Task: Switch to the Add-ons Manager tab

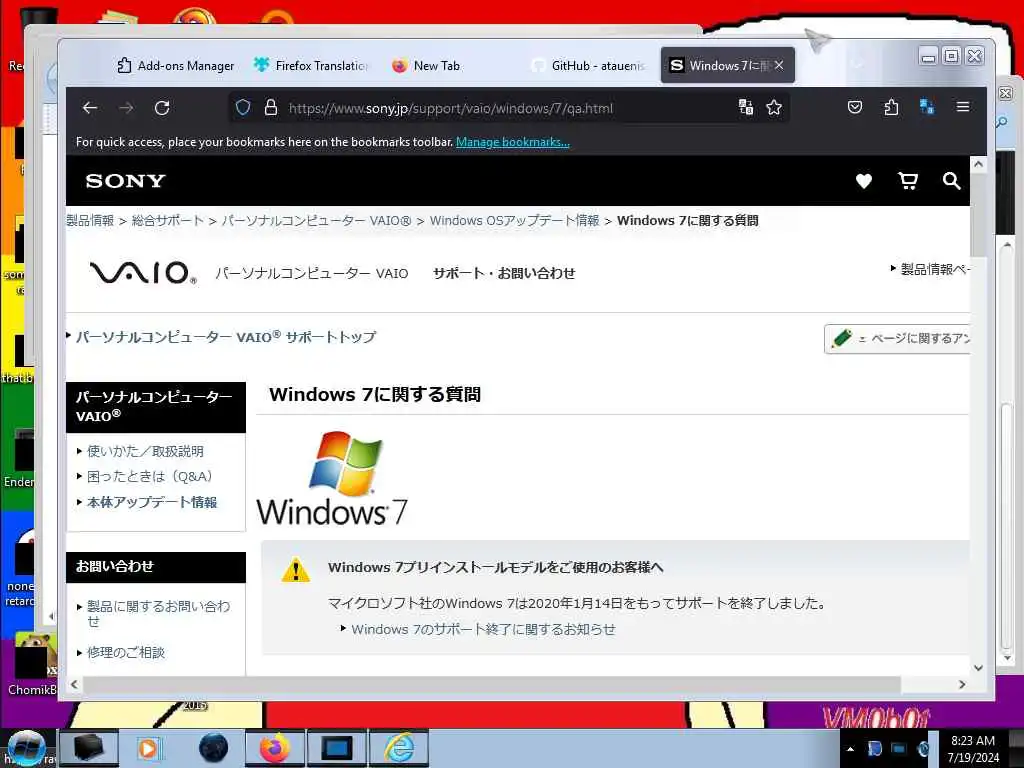Action: tap(175, 65)
